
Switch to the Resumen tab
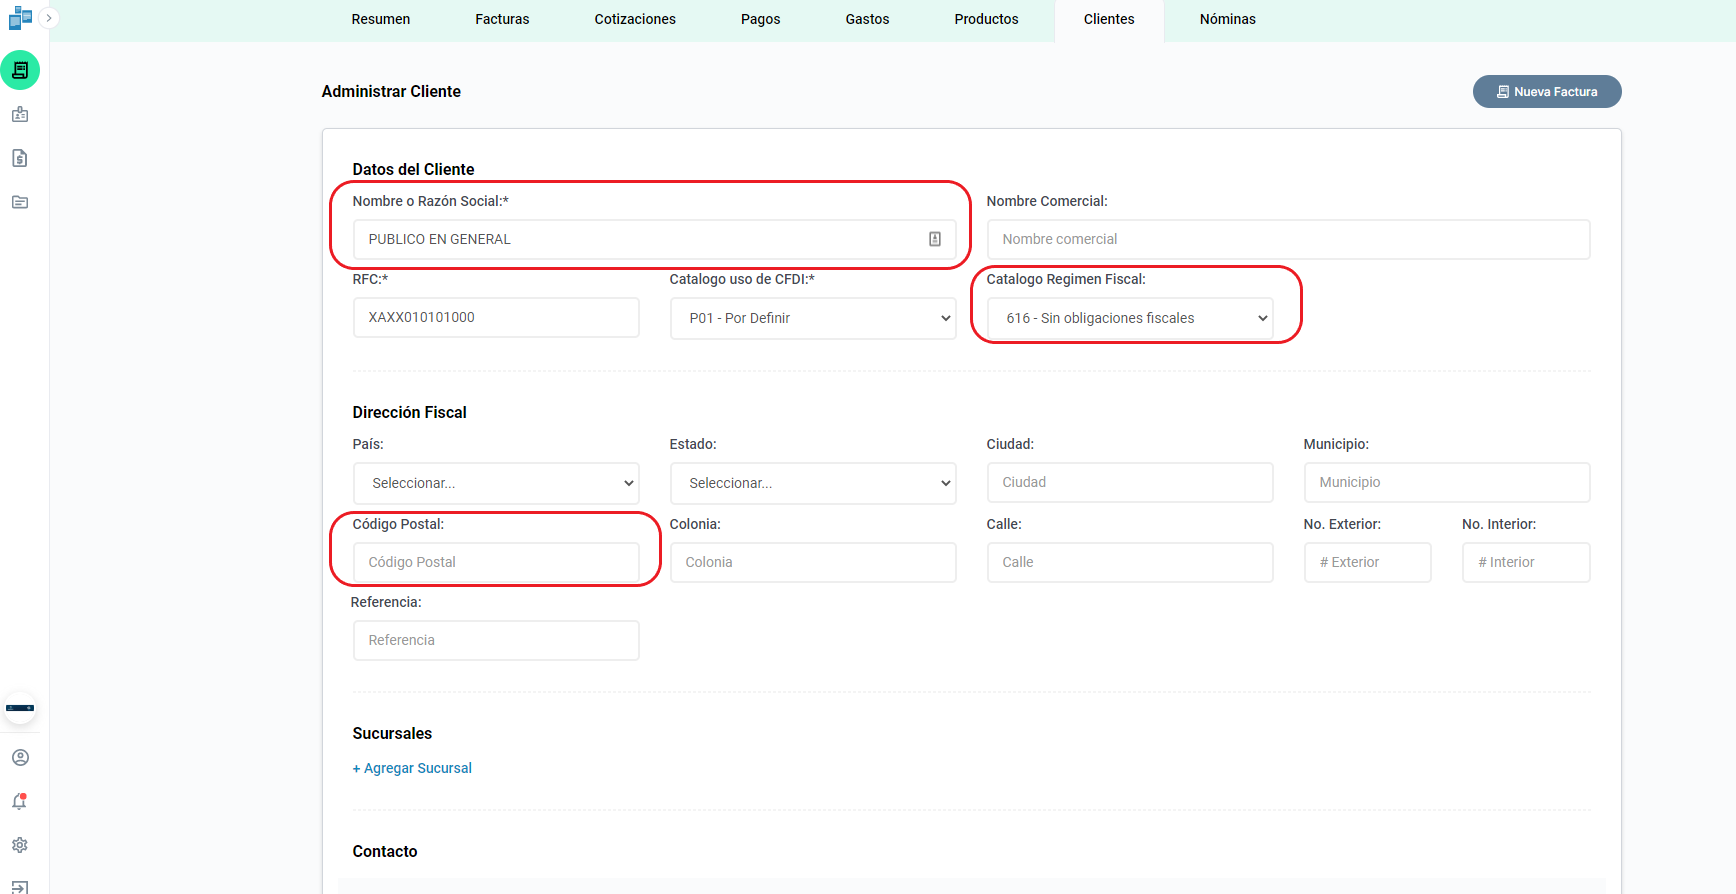click(381, 19)
